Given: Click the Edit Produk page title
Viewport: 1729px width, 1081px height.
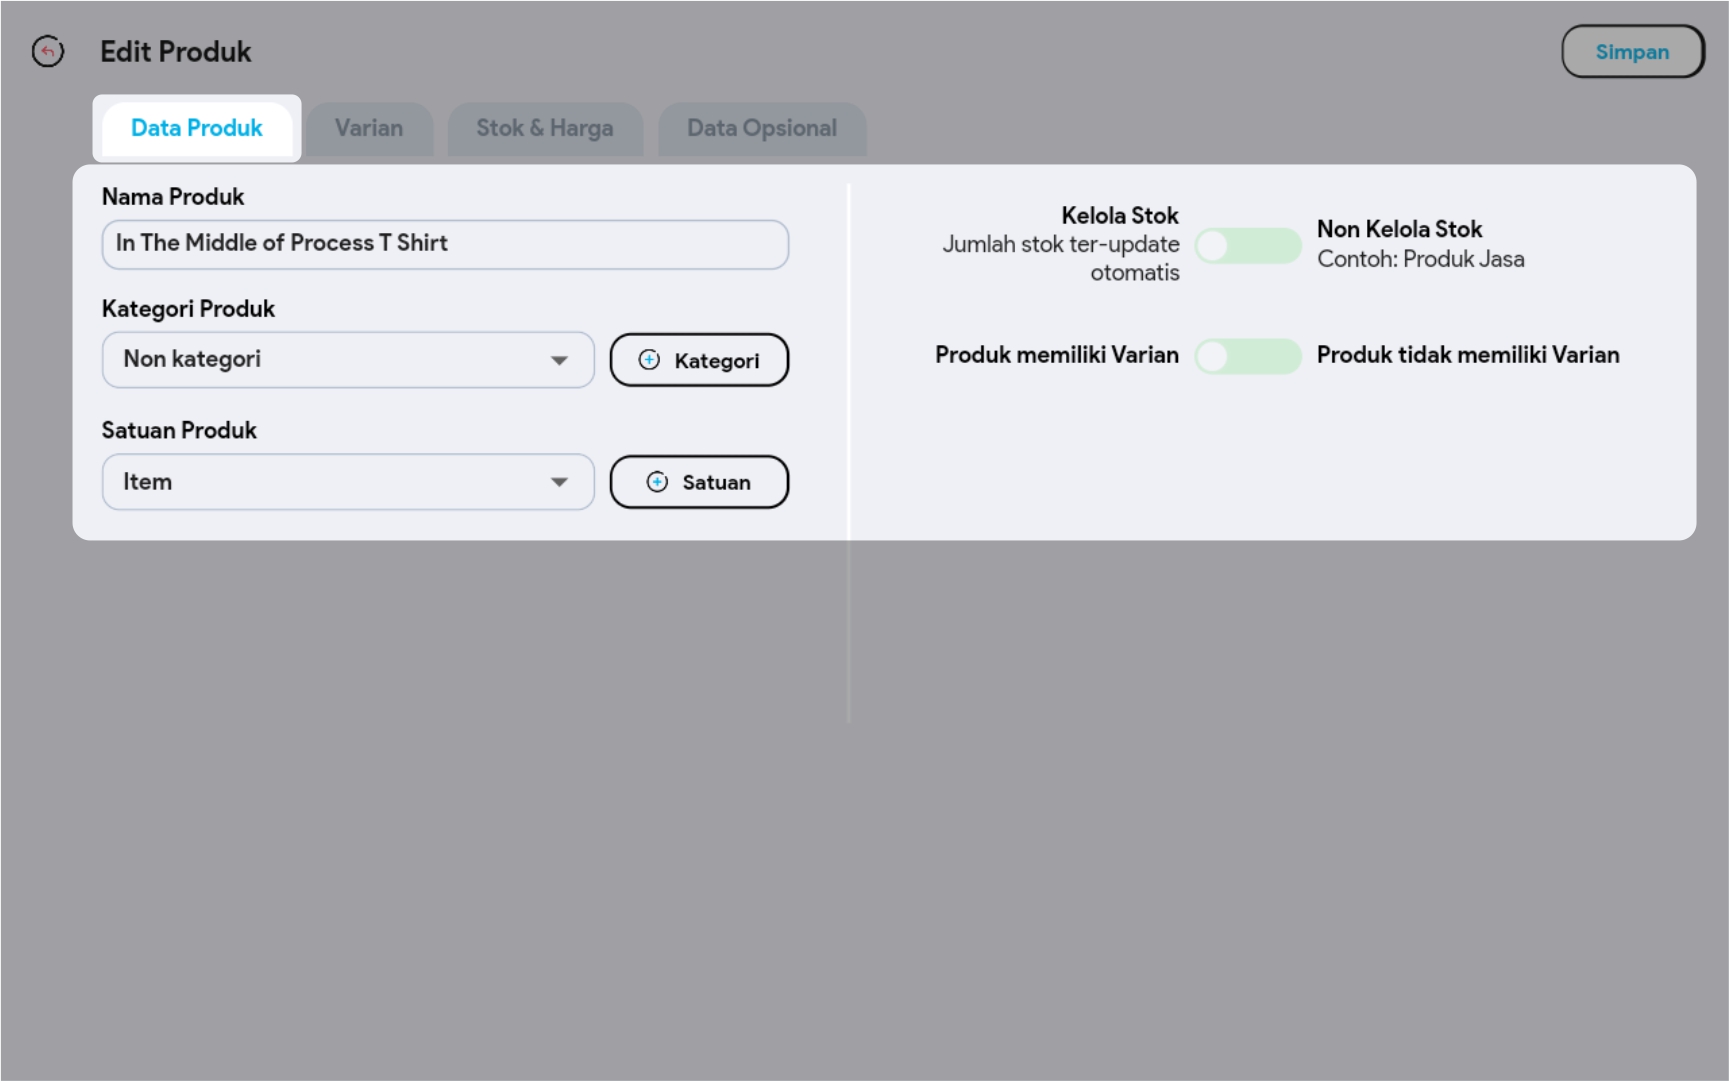Looking at the screenshot, I should pos(176,52).
